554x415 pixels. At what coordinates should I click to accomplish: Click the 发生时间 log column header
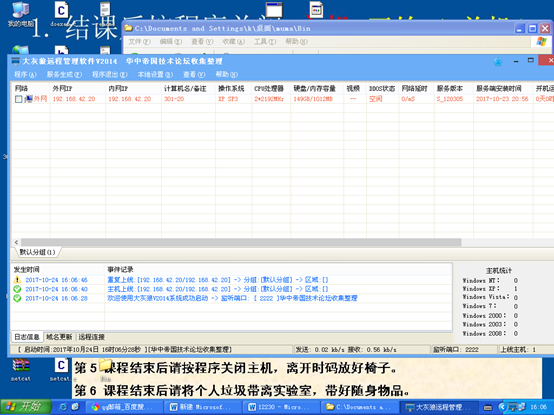click(x=58, y=269)
